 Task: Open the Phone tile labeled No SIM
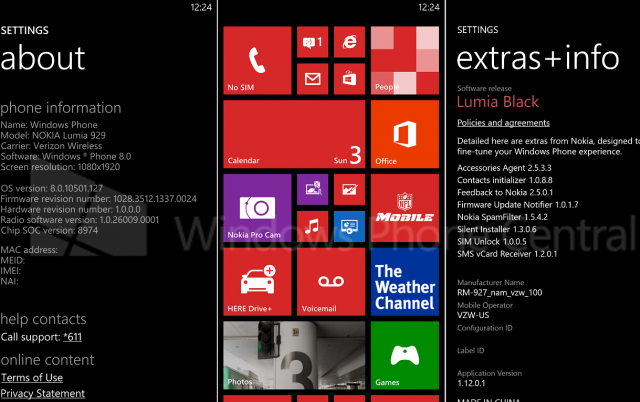pyautogui.click(x=258, y=60)
